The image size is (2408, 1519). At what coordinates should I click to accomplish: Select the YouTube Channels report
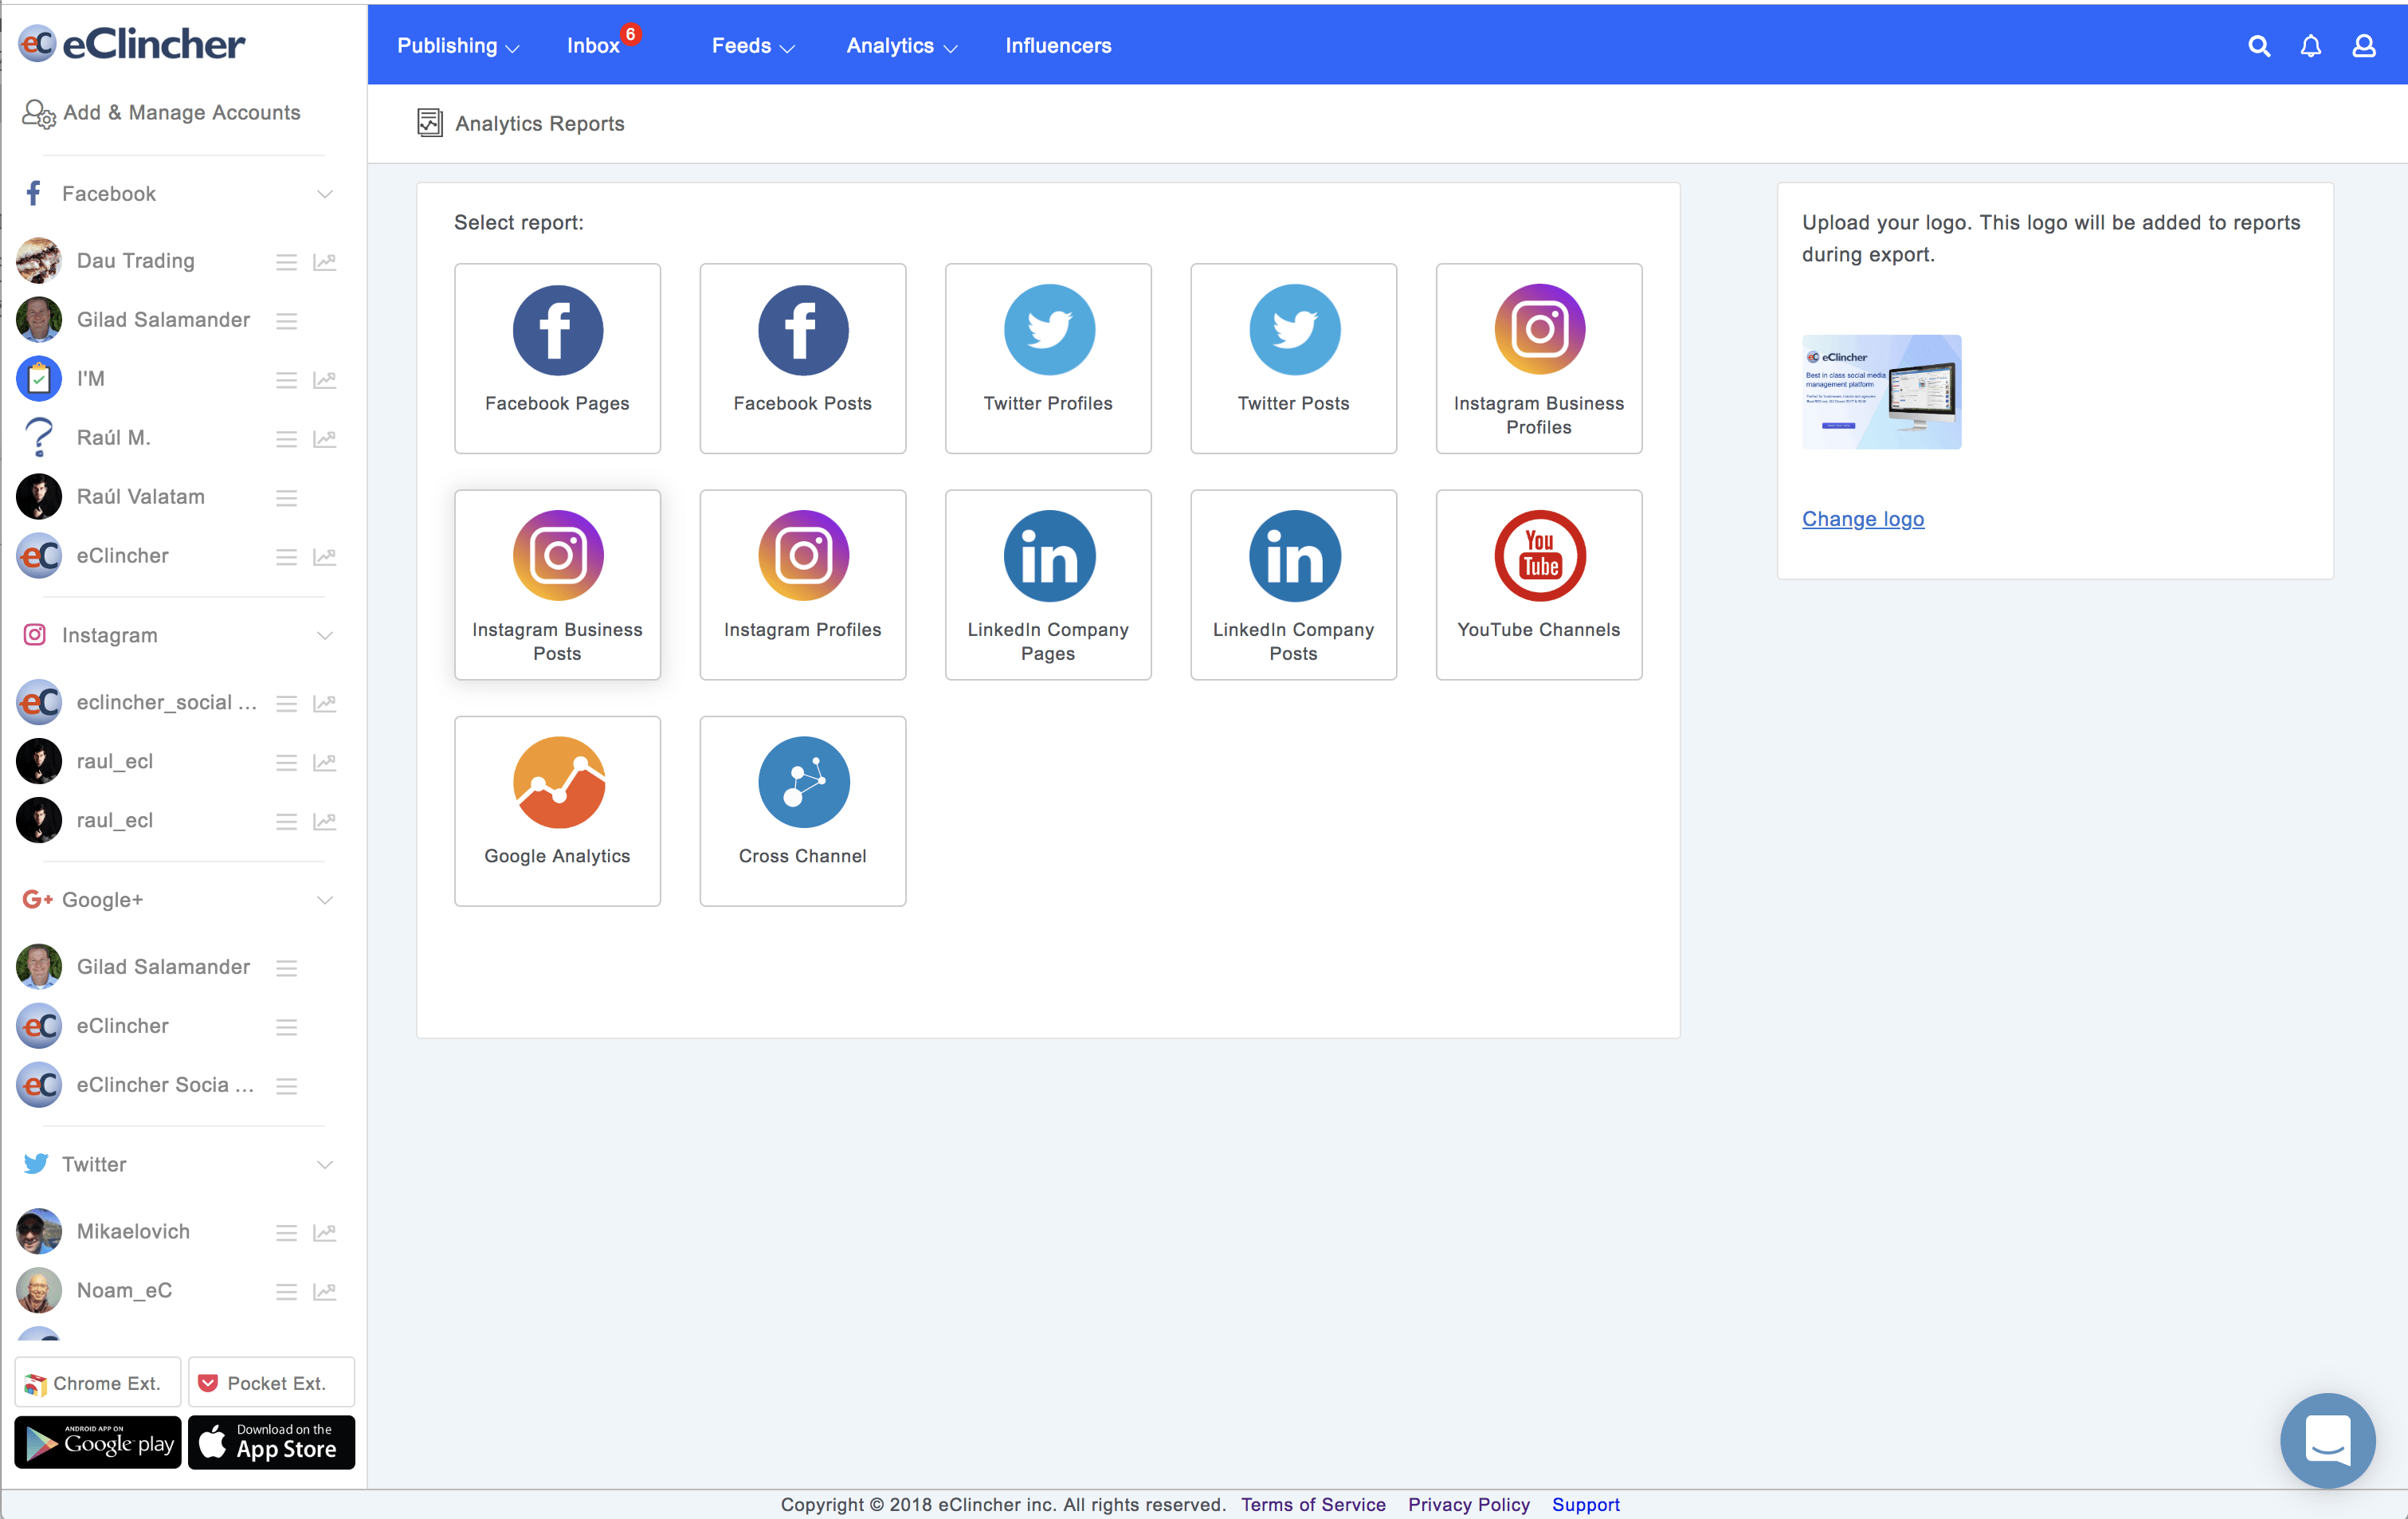click(1539, 585)
